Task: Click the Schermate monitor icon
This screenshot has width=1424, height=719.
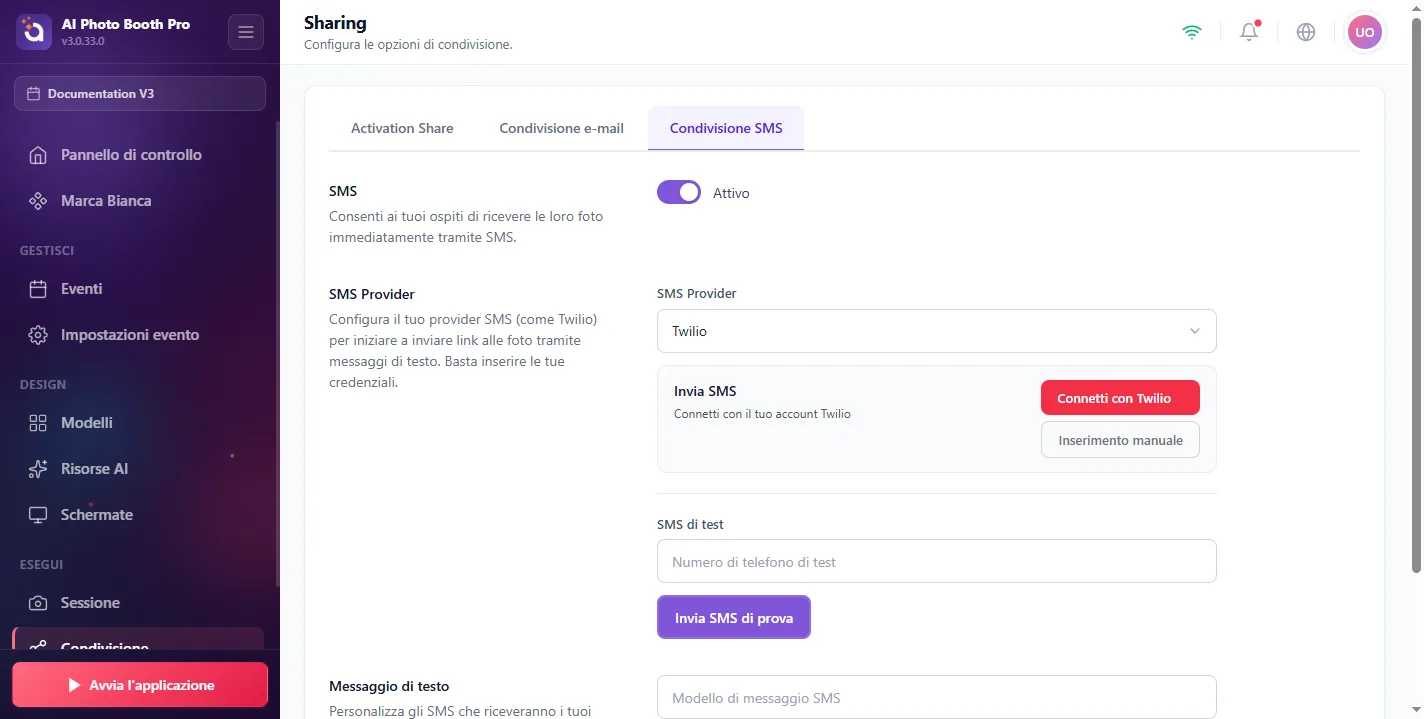Action: pos(38,515)
